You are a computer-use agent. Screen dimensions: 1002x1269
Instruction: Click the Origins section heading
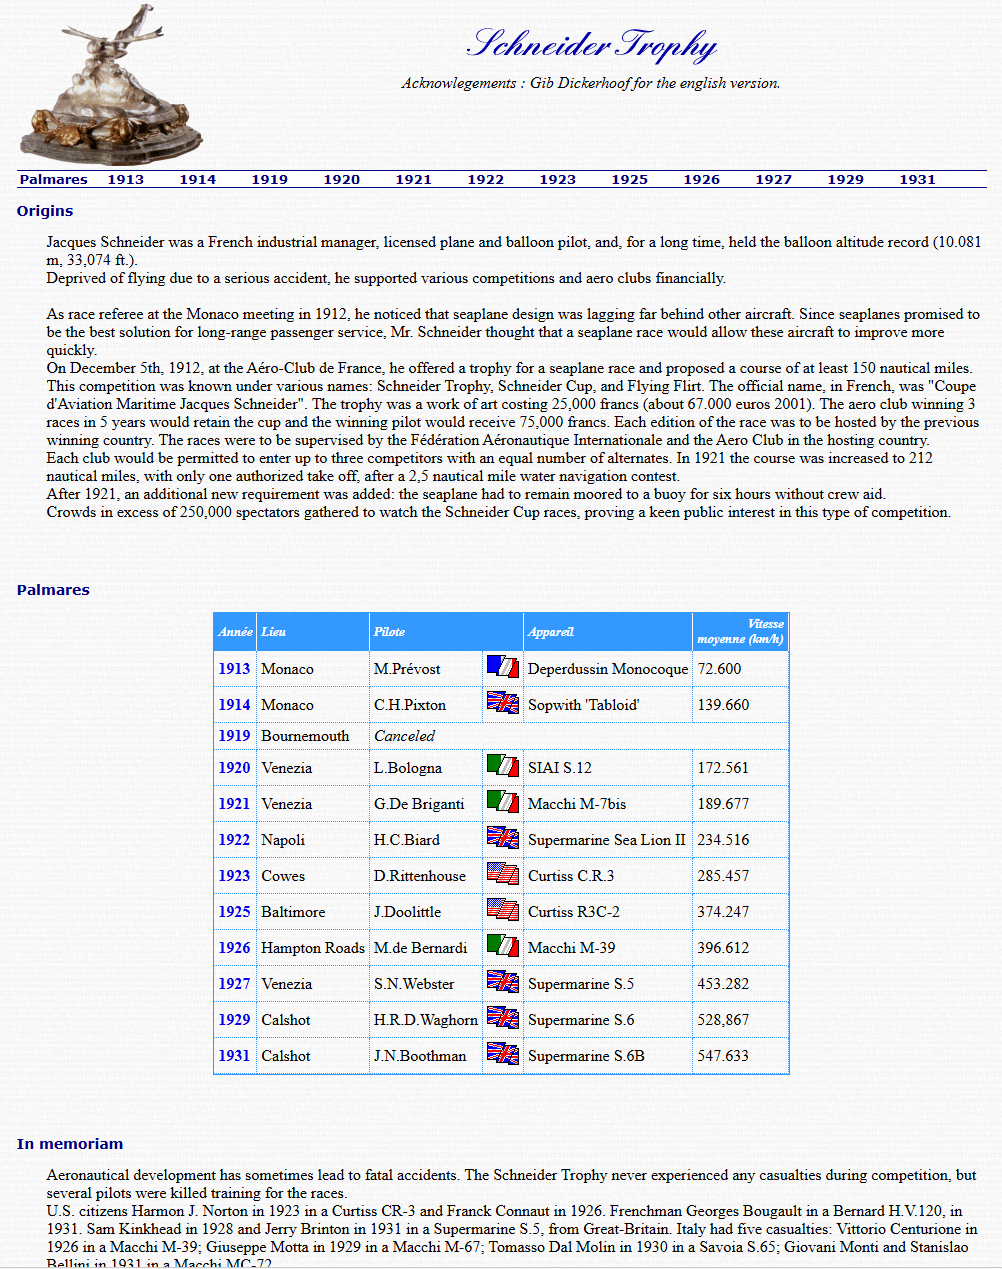[x=45, y=211]
